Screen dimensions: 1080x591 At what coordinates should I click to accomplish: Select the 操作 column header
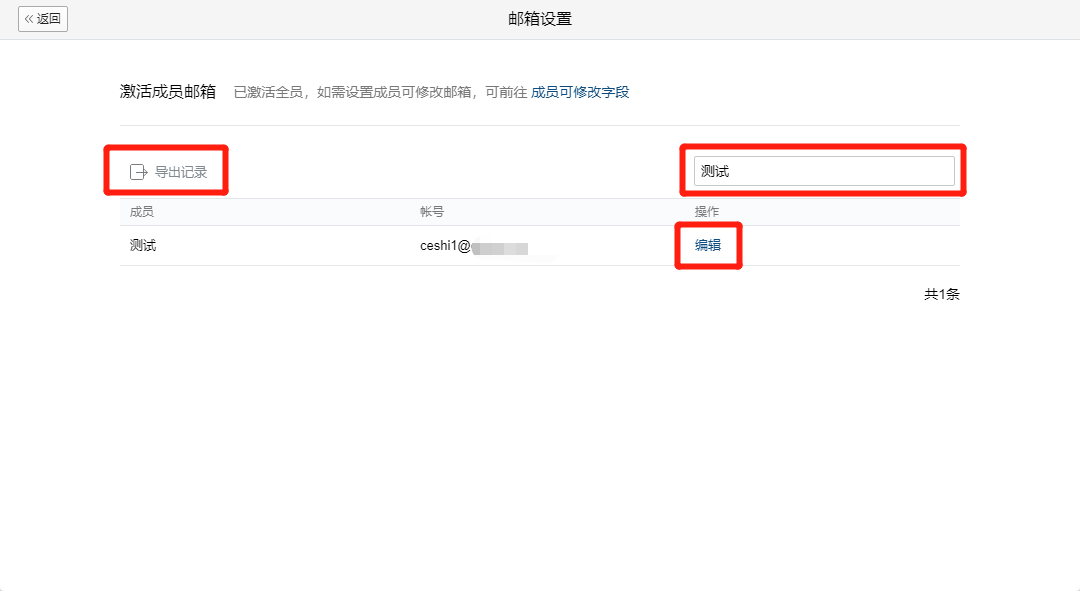coord(706,211)
